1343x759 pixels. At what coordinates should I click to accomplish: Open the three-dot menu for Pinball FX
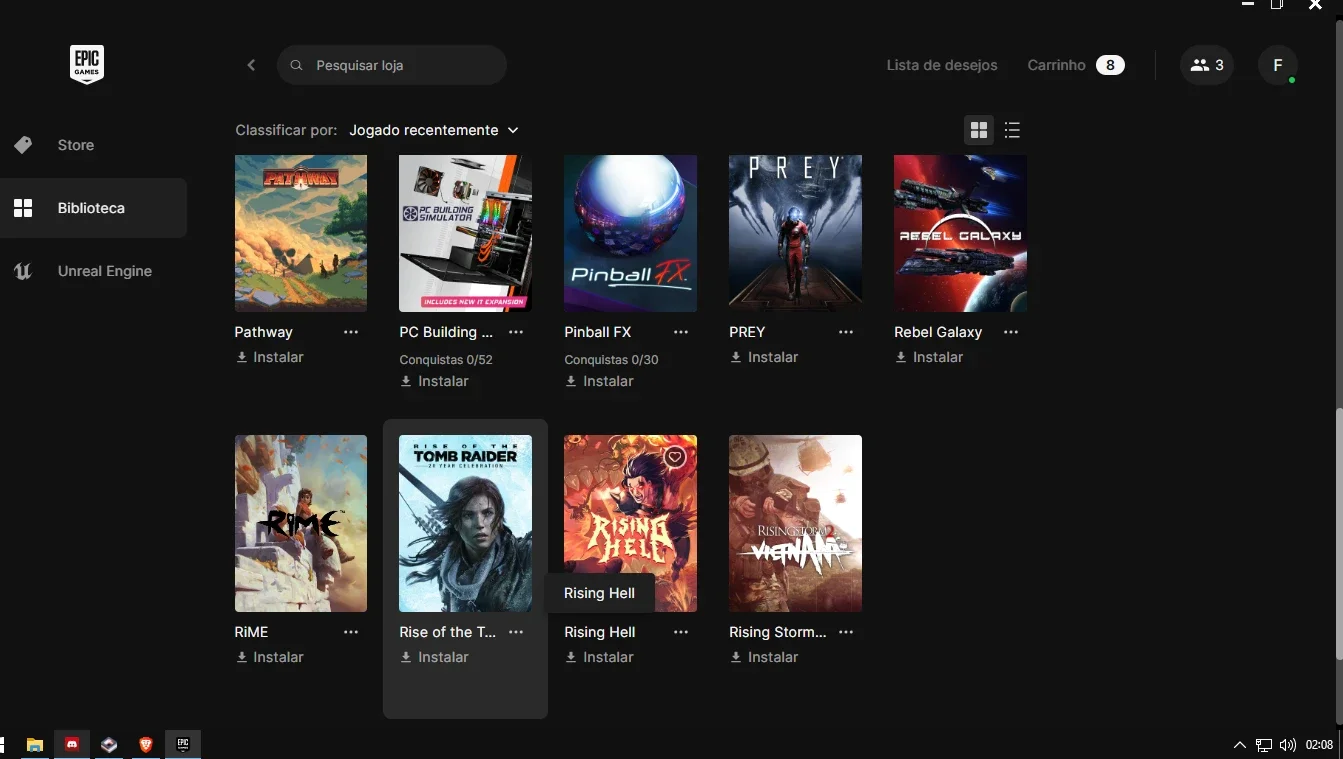click(681, 332)
